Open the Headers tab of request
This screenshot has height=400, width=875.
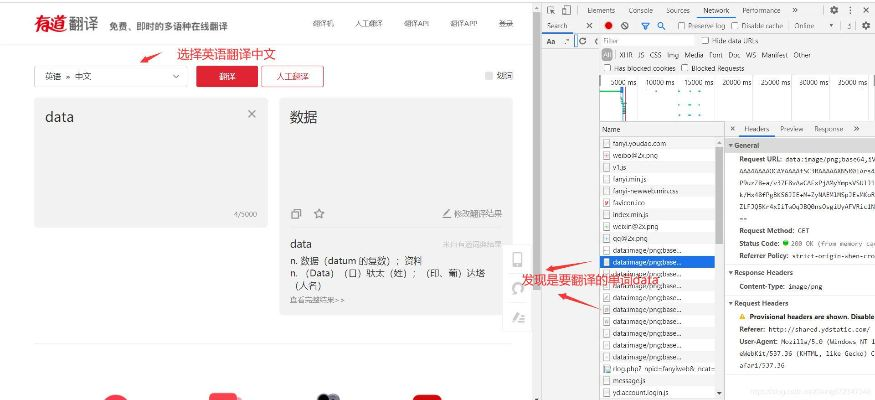[756, 129]
